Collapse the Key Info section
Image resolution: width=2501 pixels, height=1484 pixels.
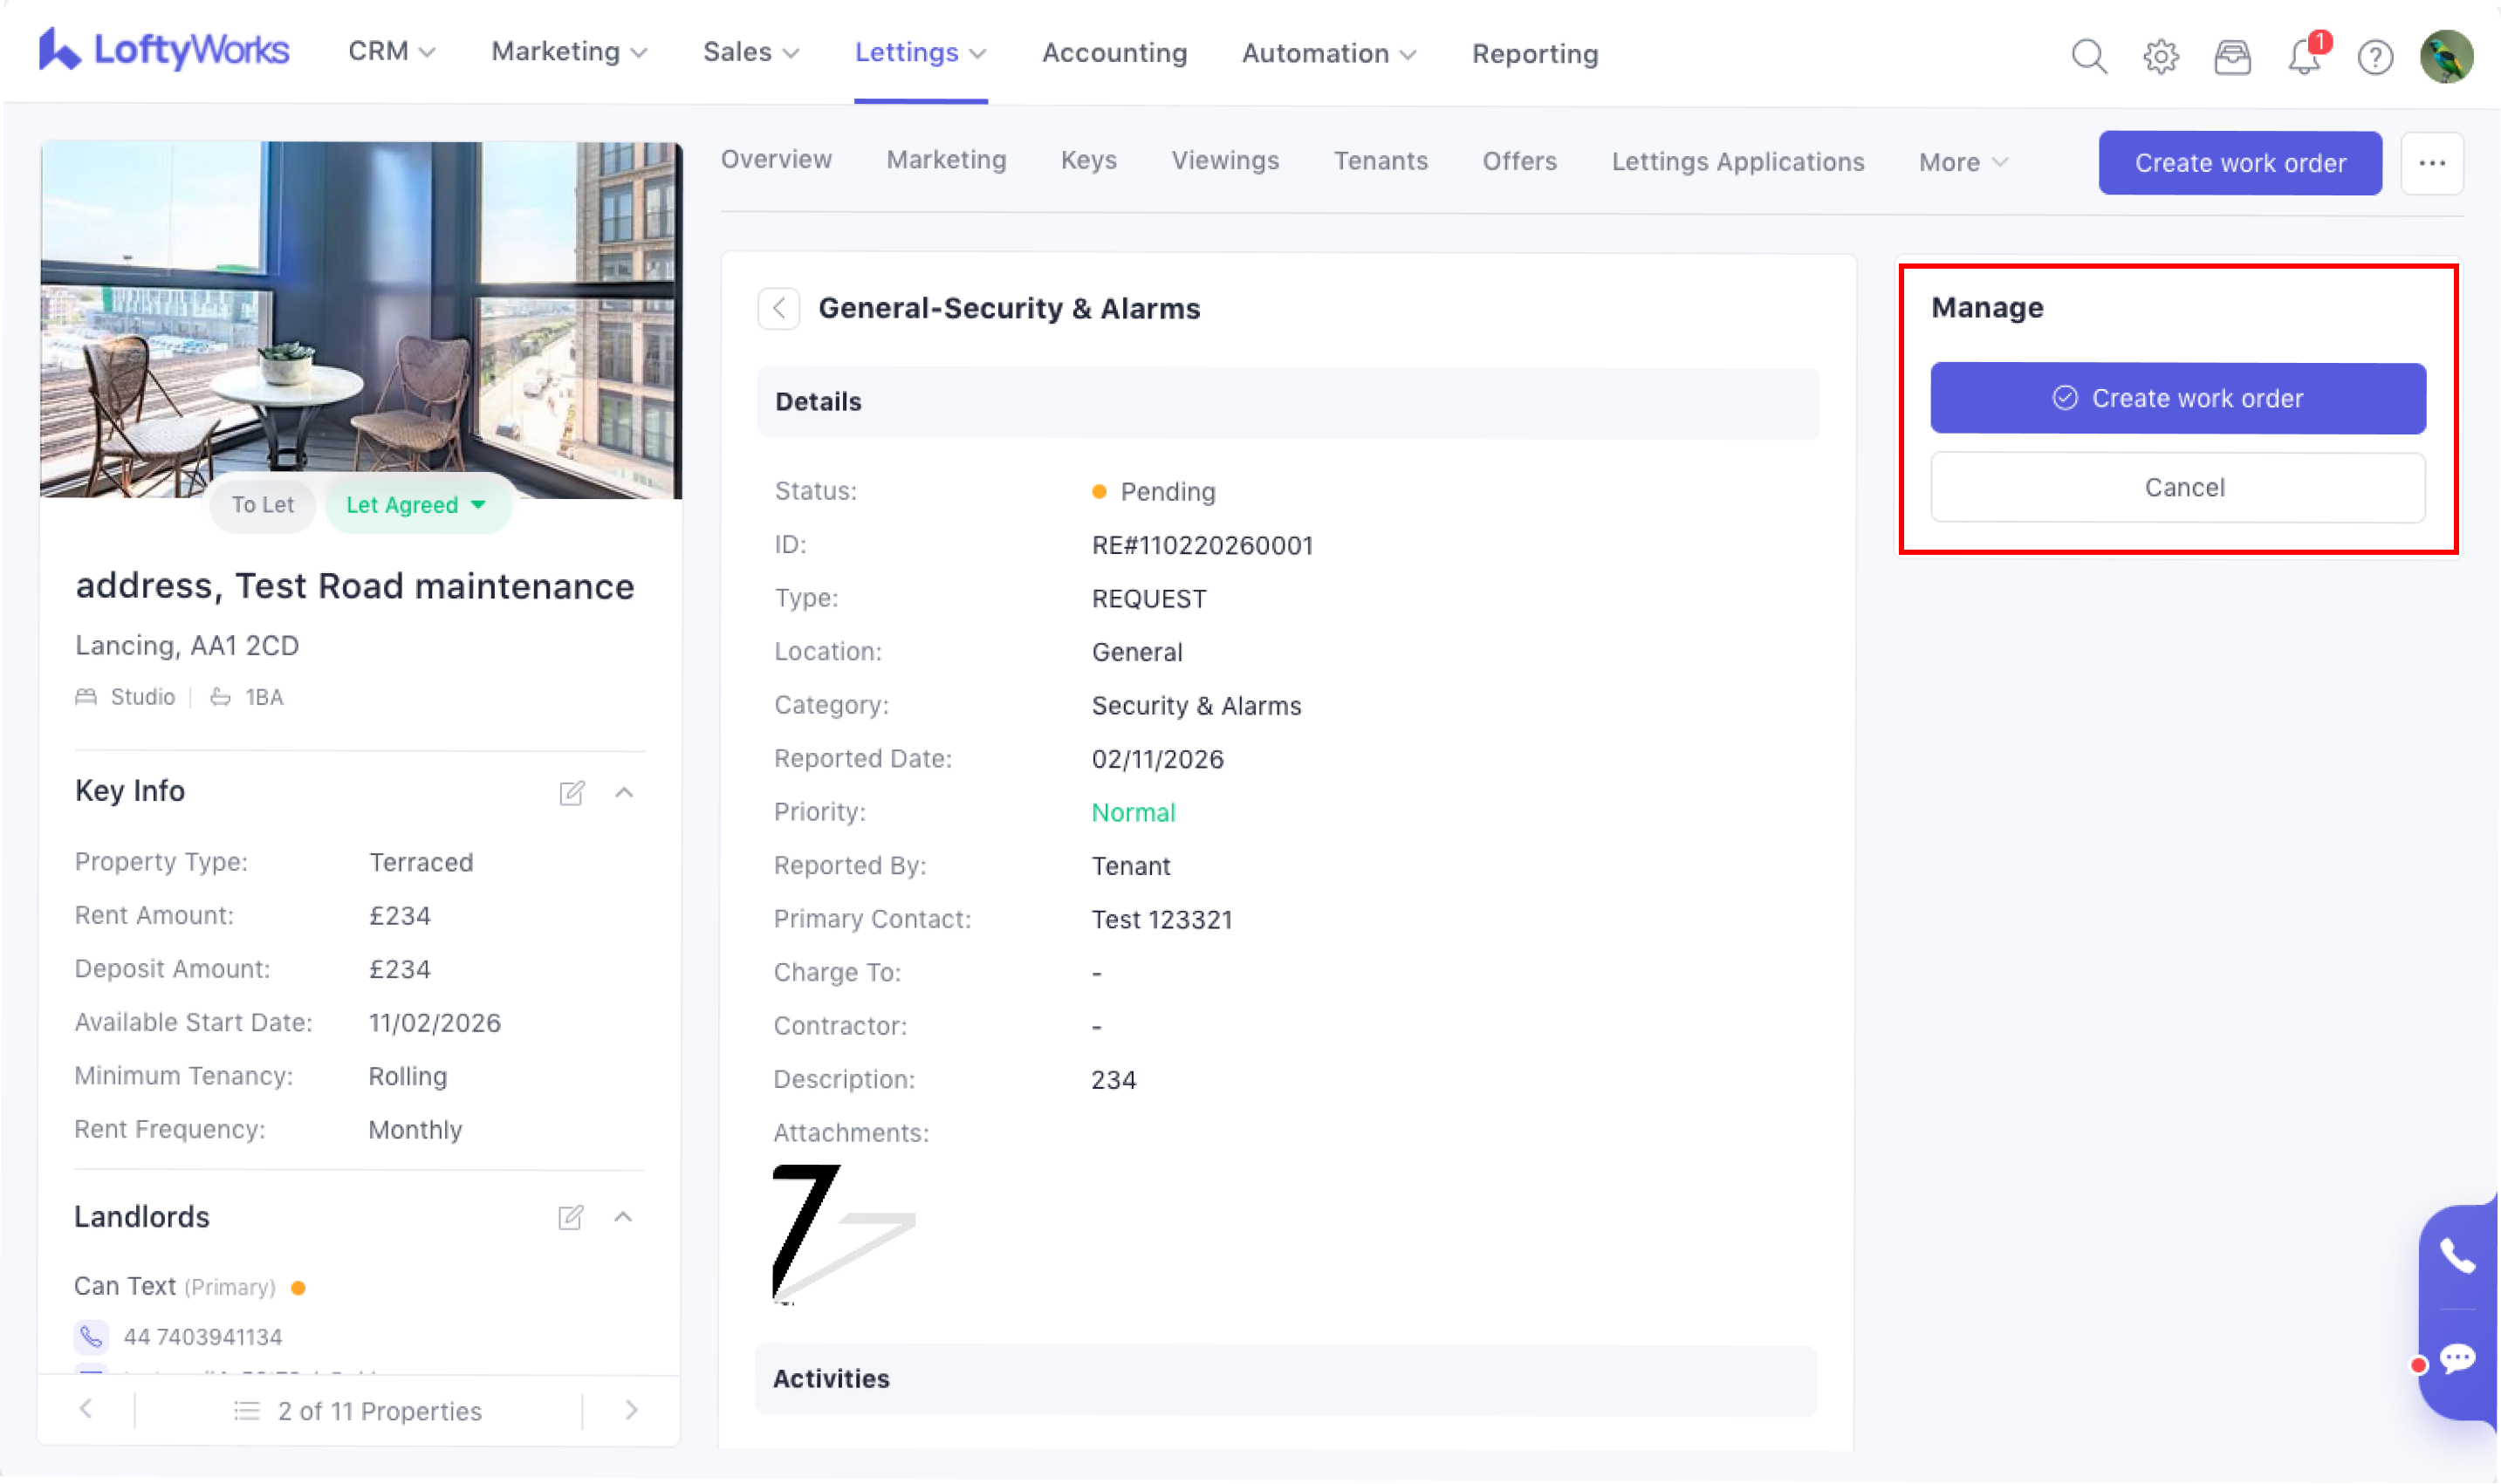[624, 793]
